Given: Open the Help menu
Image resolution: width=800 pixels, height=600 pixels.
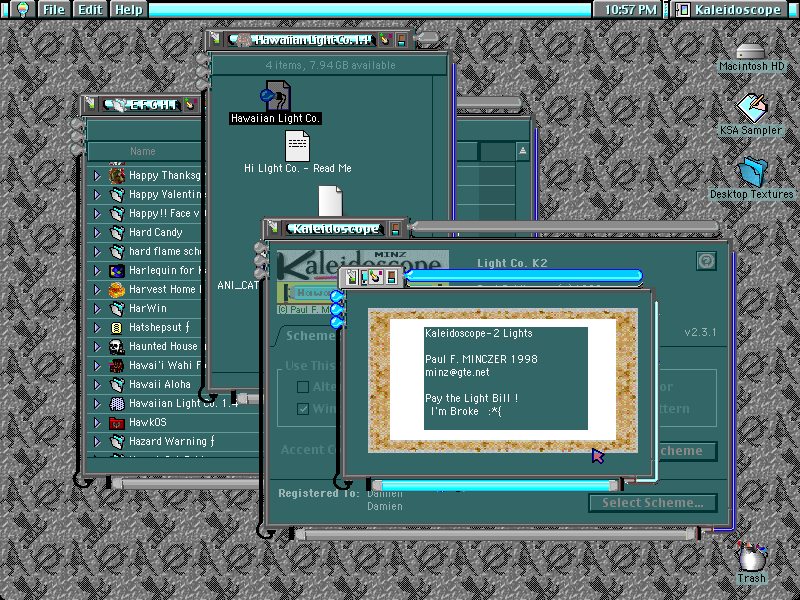Looking at the screenshot, I should [x=129, y=9].
